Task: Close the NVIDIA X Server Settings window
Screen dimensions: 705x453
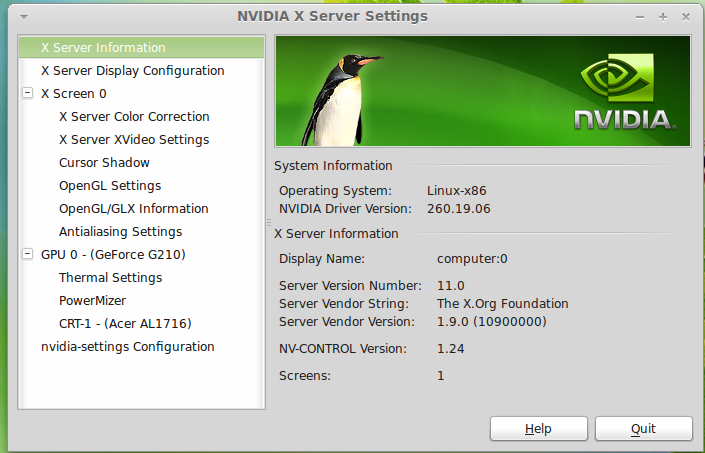Action: 686,17
